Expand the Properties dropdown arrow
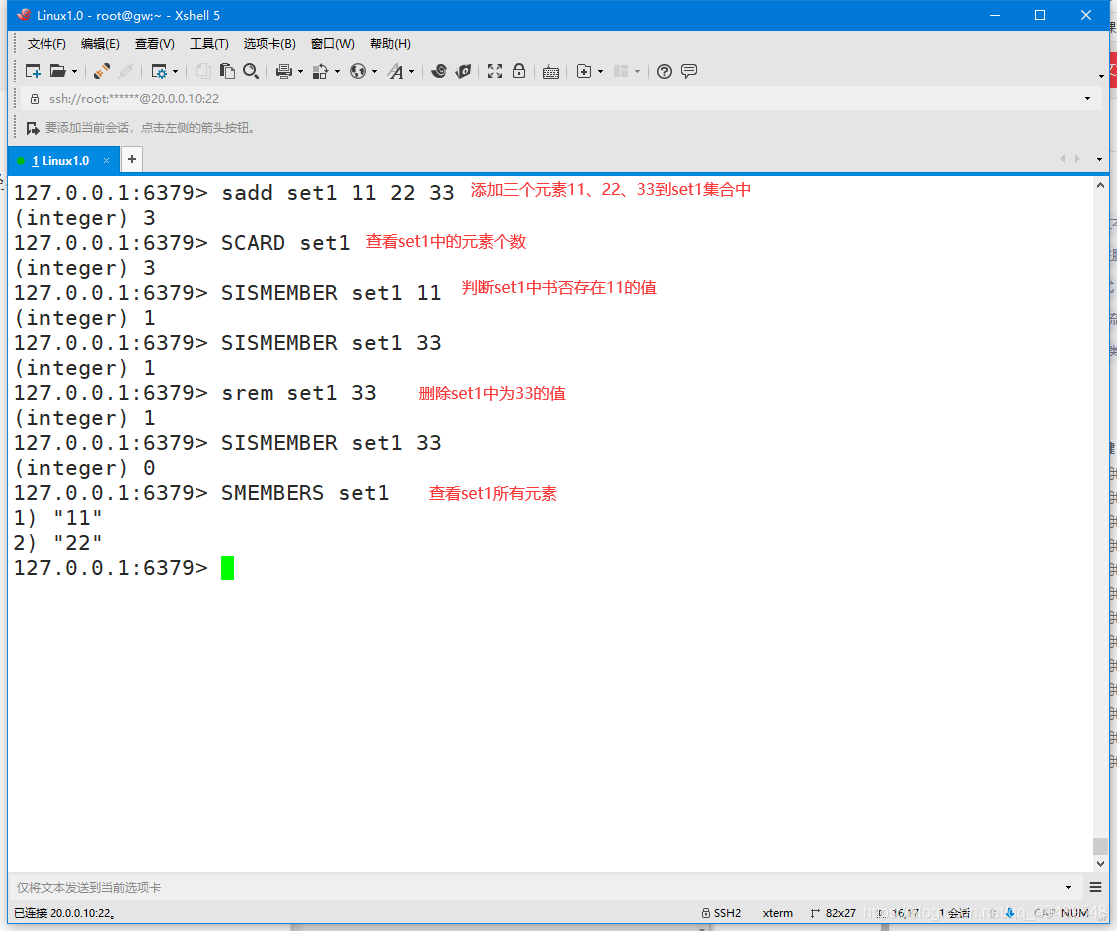The height and width of the screenshot is (931, 1117). (x=175, y=71)
